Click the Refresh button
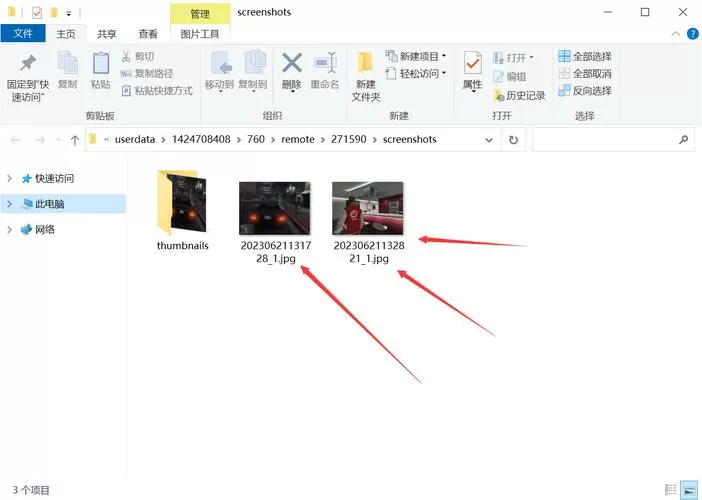This screenshot has height=500, width=702. [514, 140]
